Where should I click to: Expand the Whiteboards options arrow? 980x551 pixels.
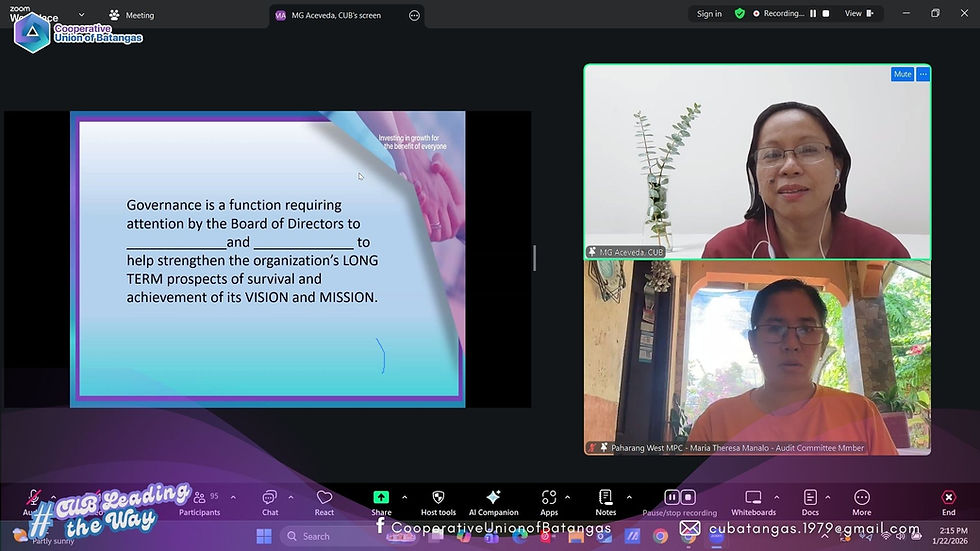(x=776, y=498)
